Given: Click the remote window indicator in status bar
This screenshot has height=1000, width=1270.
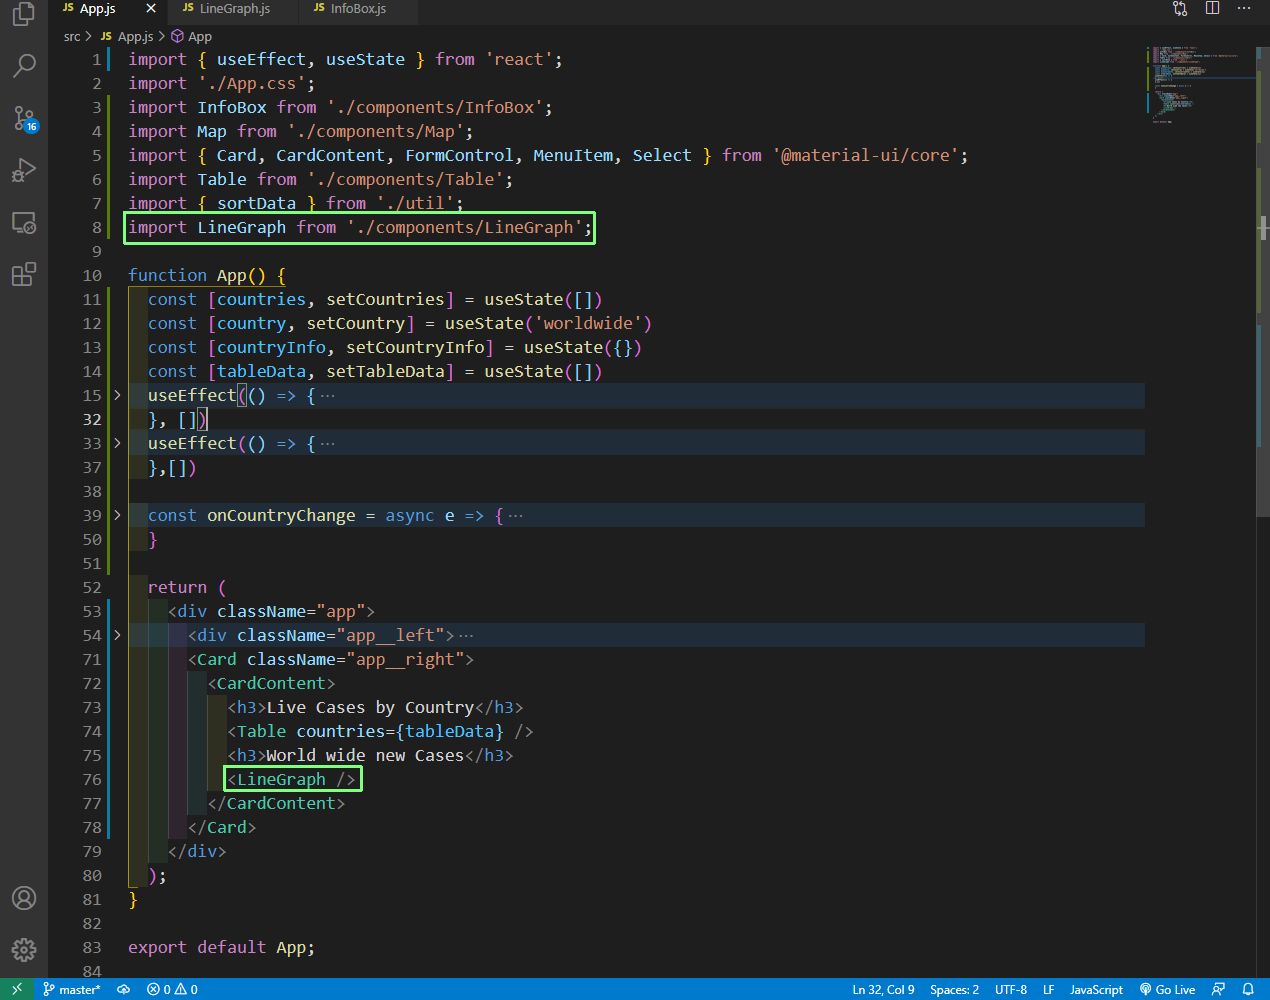Looking at the screenshot, I should click(x=16, y=989).
